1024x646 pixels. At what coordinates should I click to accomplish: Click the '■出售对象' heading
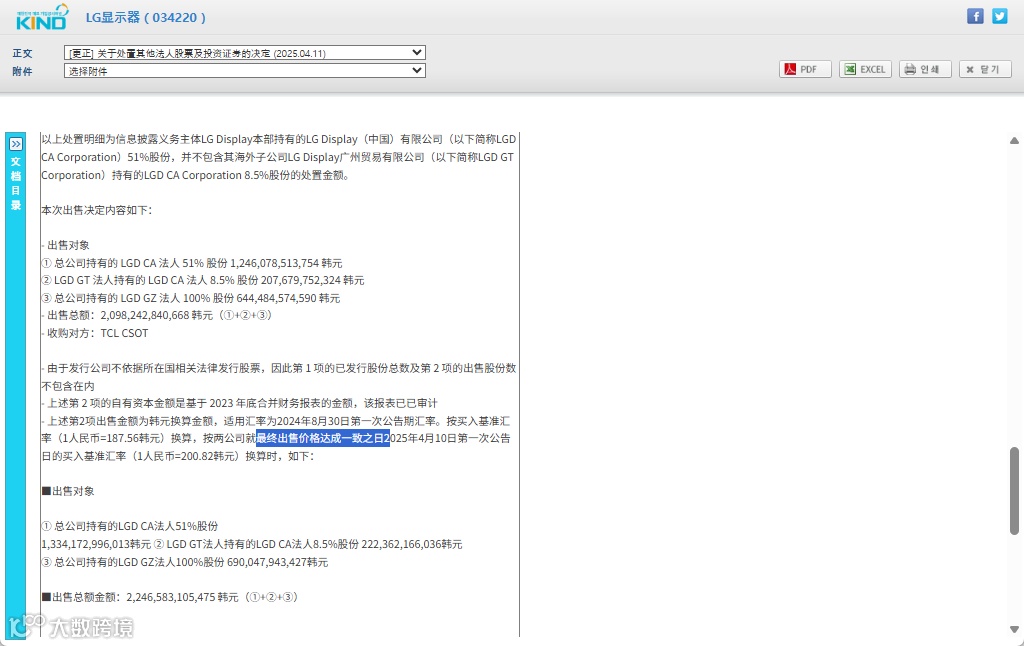(x=68, y=491)
